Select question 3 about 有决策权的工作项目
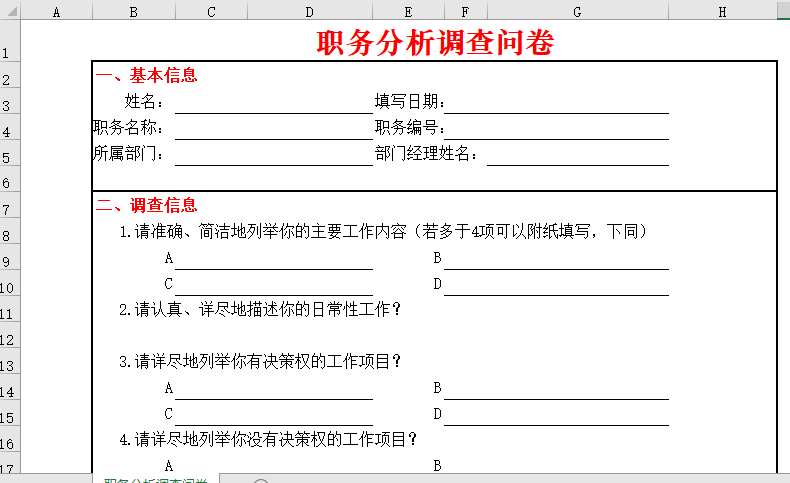The image size is (790, 483). [x=260, y=361]
